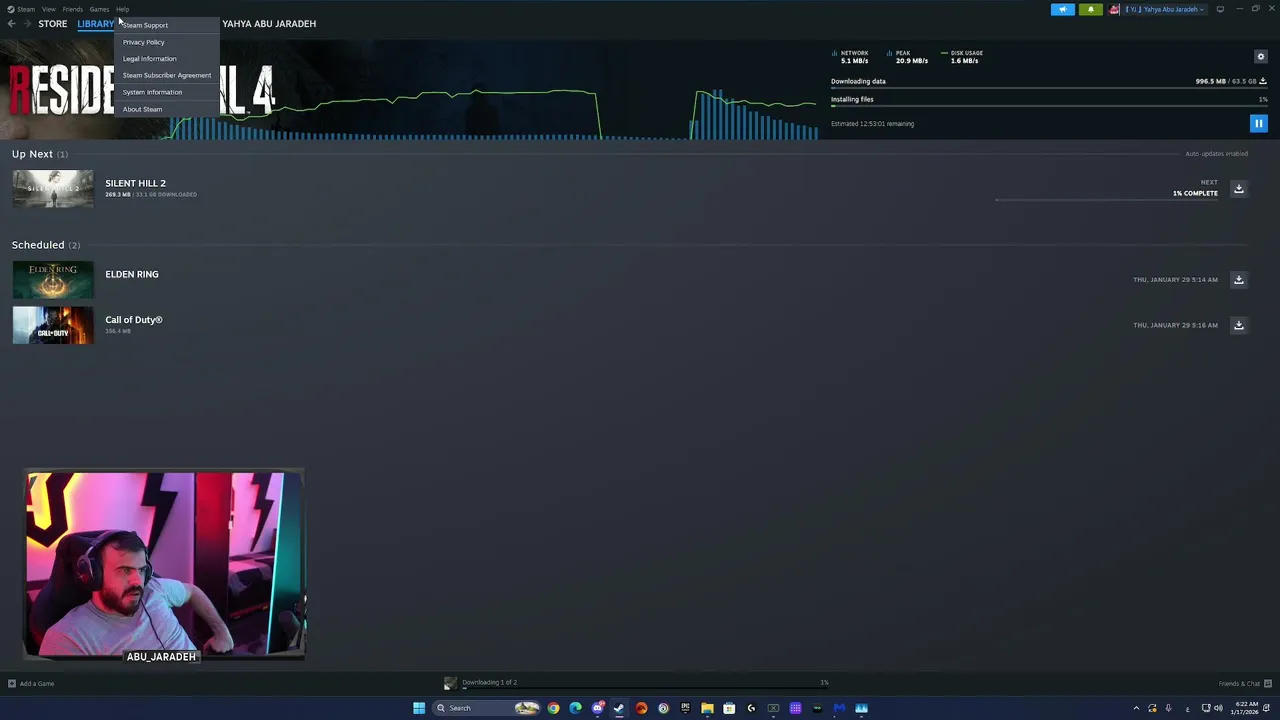Click Steam icon in taskbar
This screenshot has width=1280, height=720.
(x=619, y=708)
